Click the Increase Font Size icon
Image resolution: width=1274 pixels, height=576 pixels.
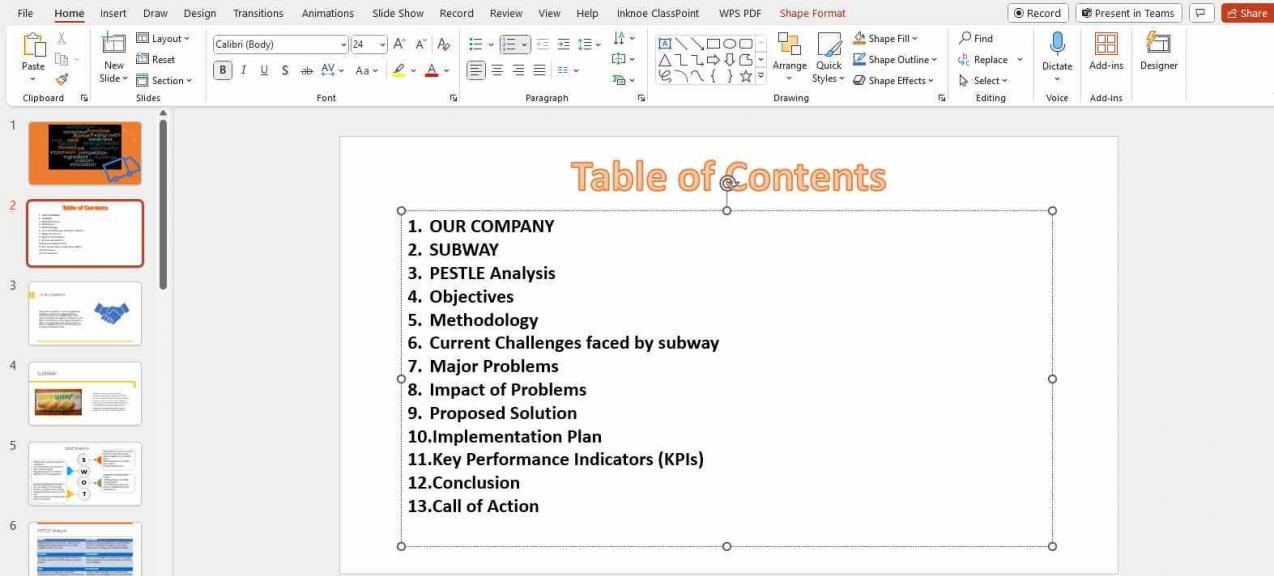(x=397, y=44)
